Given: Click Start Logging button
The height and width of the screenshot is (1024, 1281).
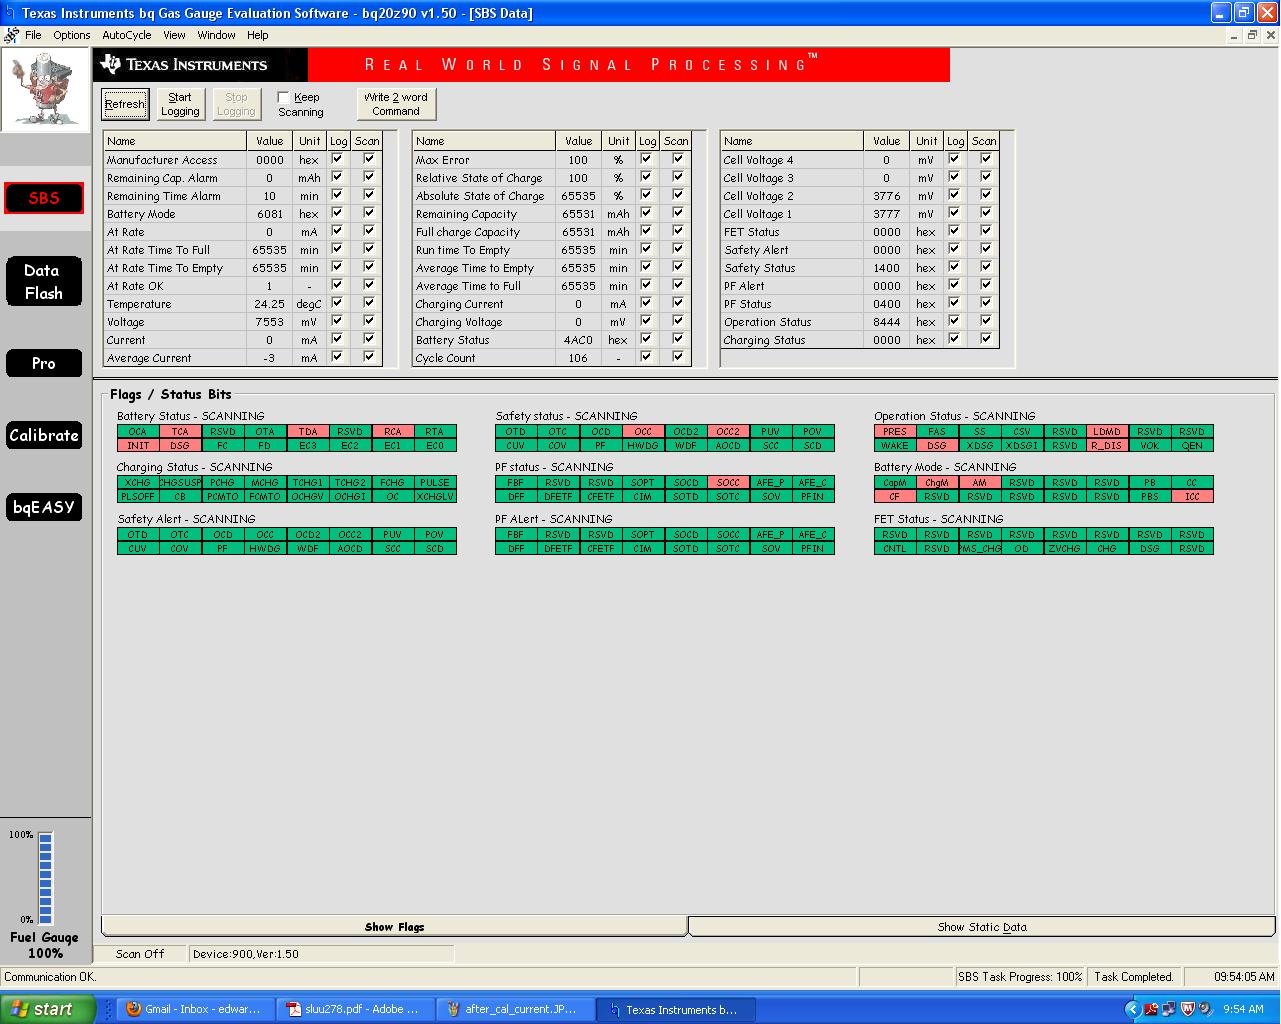Looking at the screenshot, I should pos(180,104).
